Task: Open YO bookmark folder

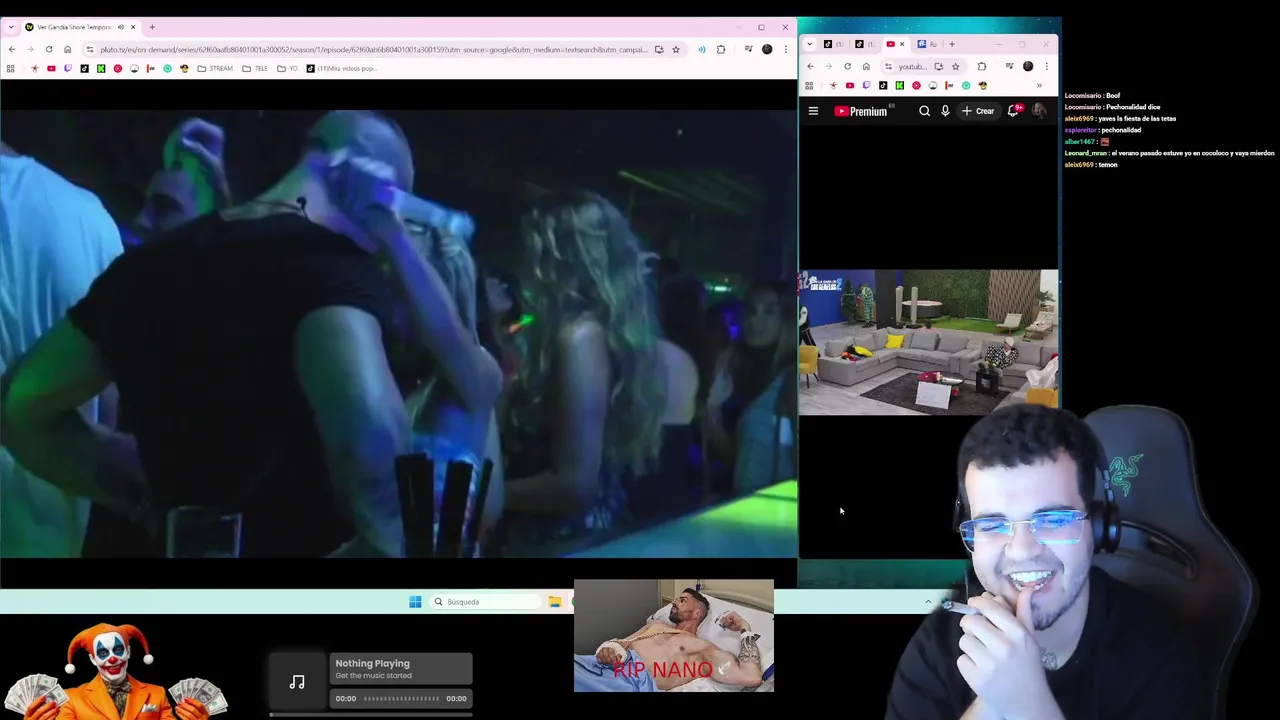Action: (x=288, y=68)
